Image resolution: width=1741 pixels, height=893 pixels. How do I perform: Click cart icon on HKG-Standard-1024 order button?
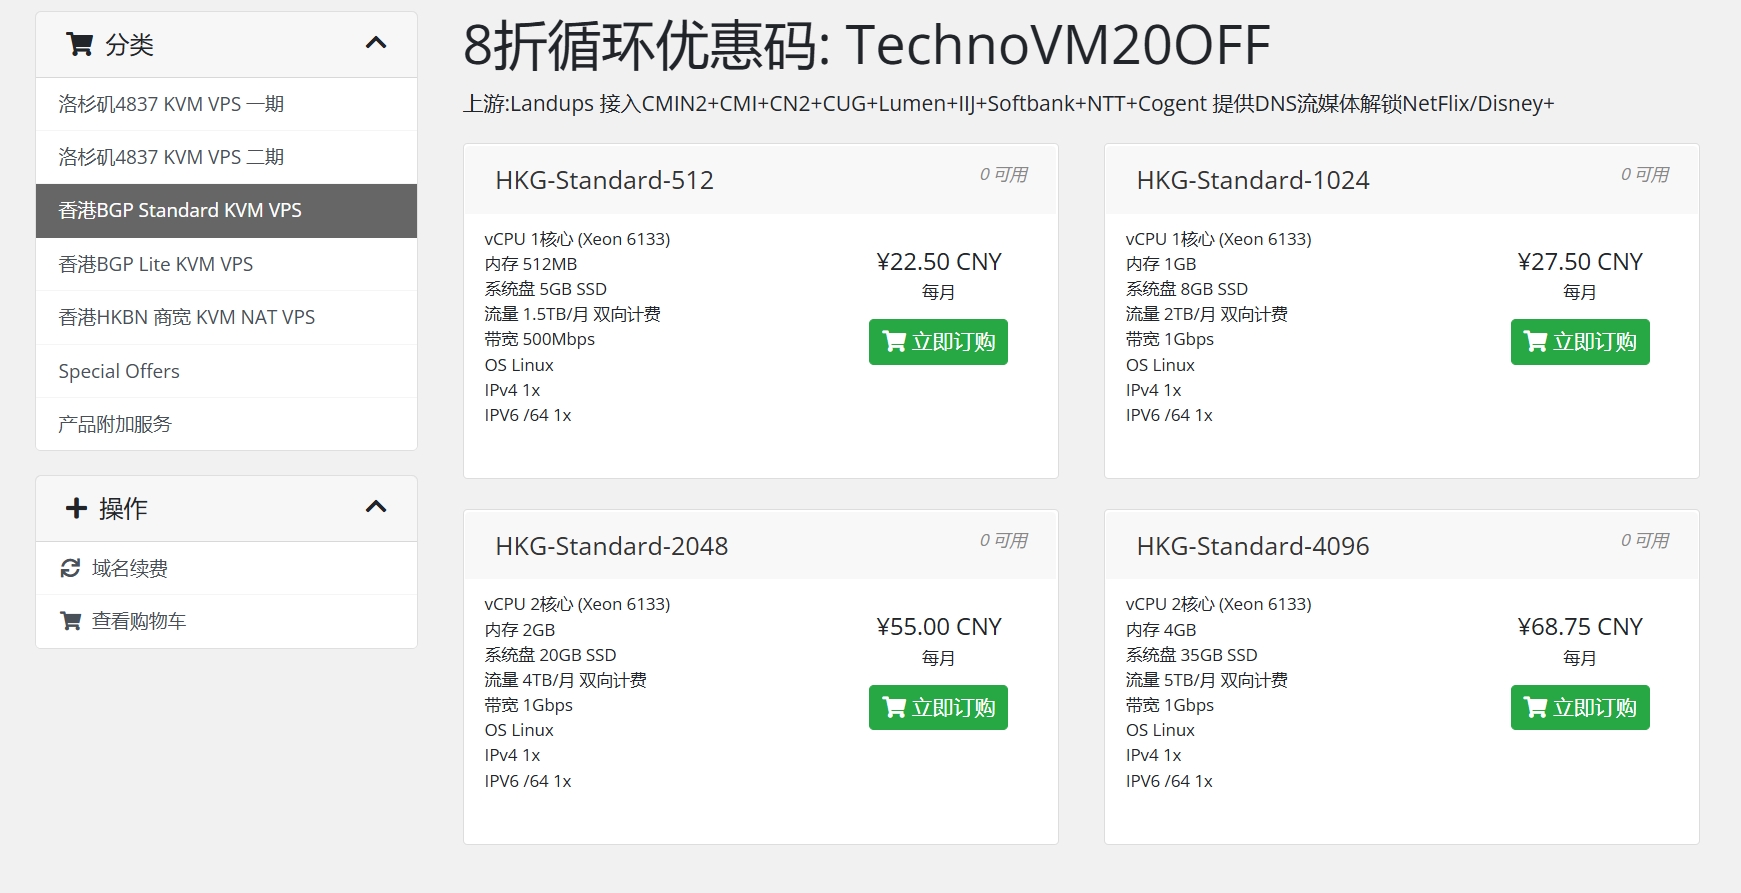1535,342
